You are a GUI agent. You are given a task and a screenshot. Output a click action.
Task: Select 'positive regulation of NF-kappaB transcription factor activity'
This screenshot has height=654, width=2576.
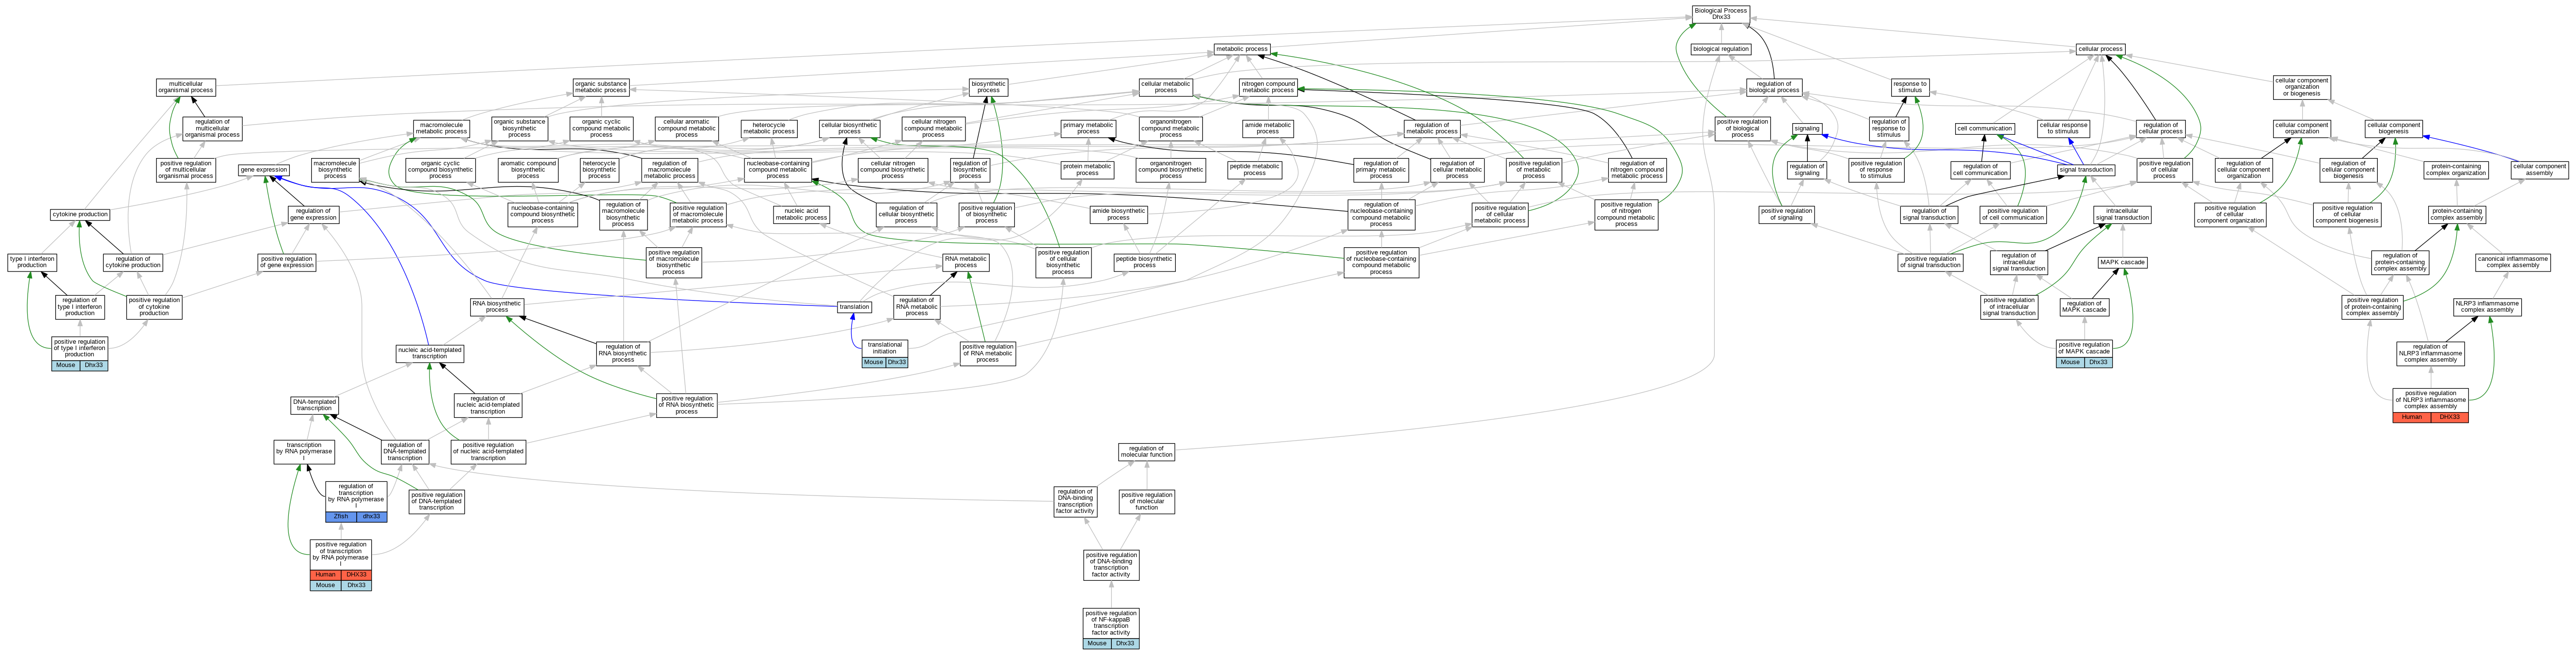[1111, 622]
